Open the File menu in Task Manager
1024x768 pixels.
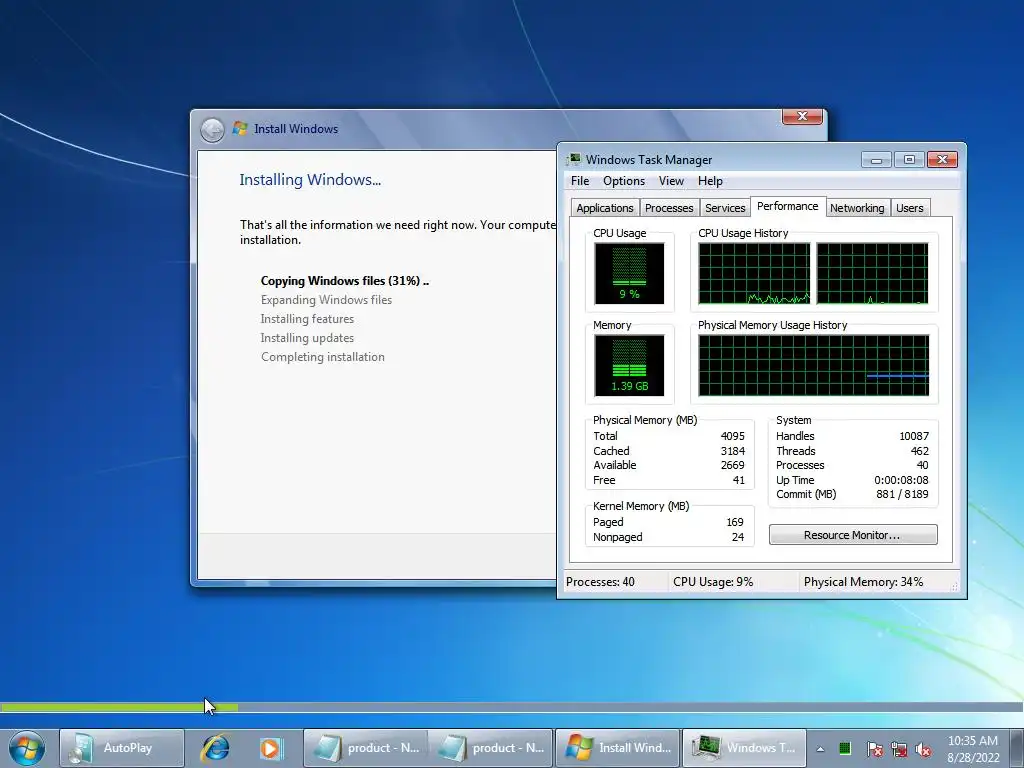click(580, 181)
